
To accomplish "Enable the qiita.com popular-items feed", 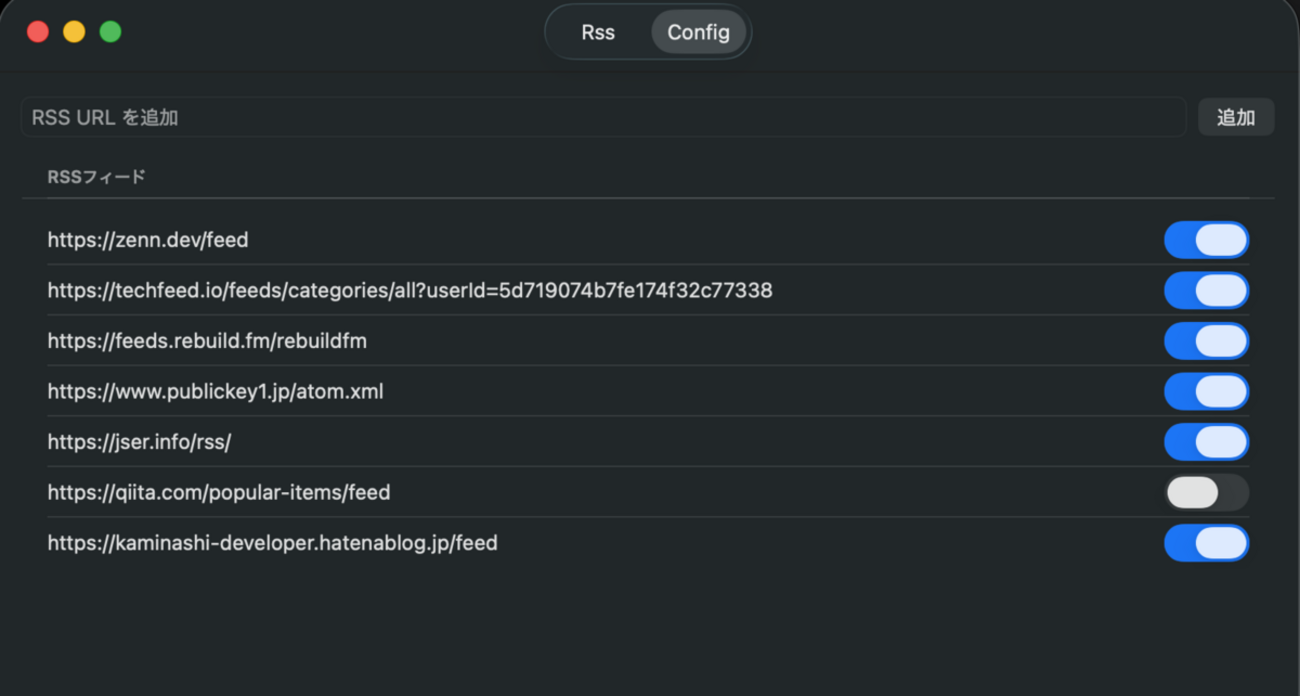I will [1206, 493].
